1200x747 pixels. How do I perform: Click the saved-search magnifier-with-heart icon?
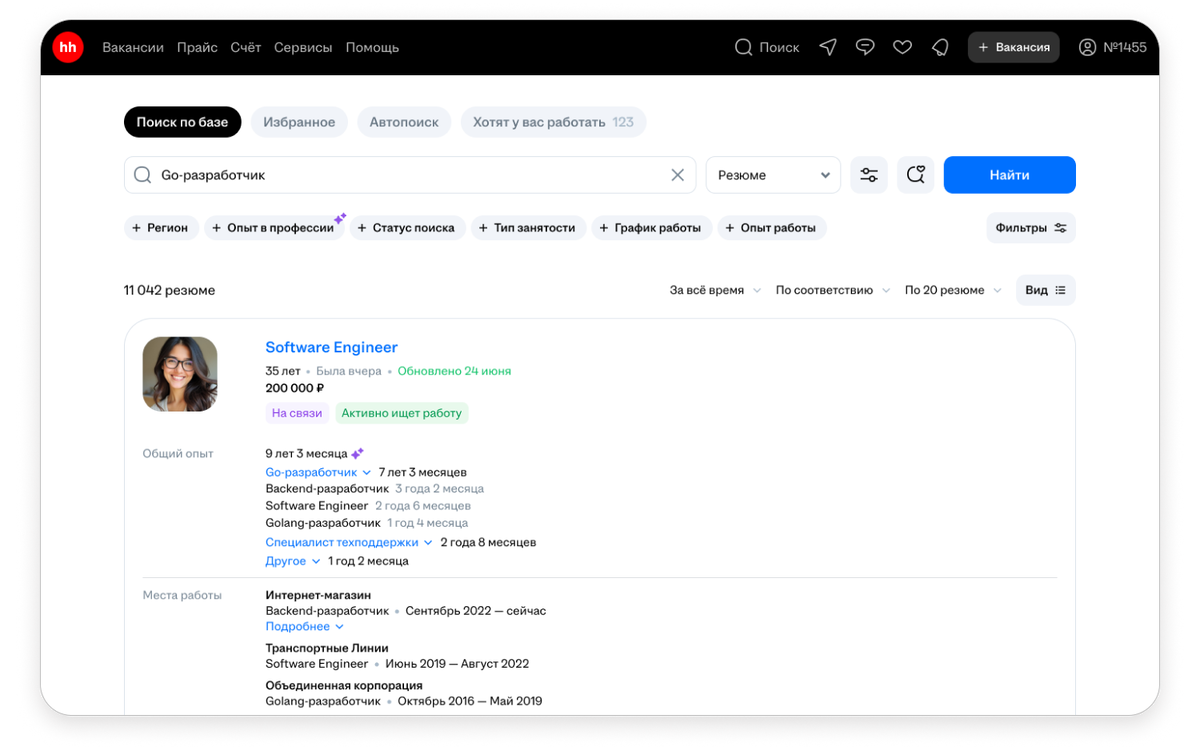(915, 174)
